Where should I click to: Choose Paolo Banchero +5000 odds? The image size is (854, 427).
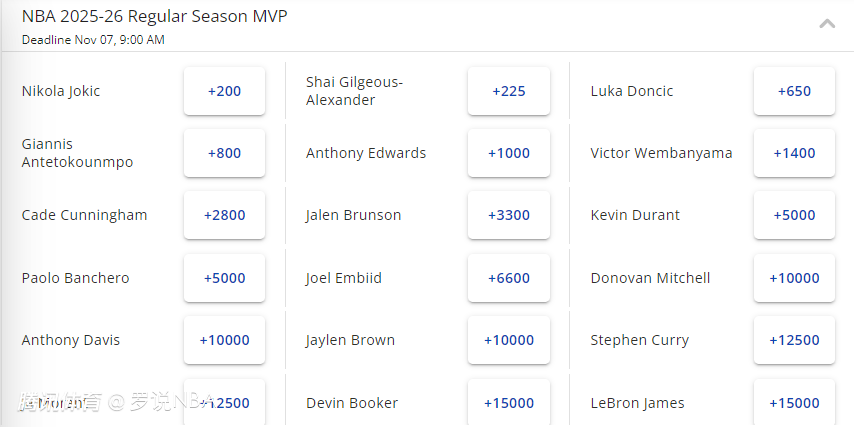point(224,278)
